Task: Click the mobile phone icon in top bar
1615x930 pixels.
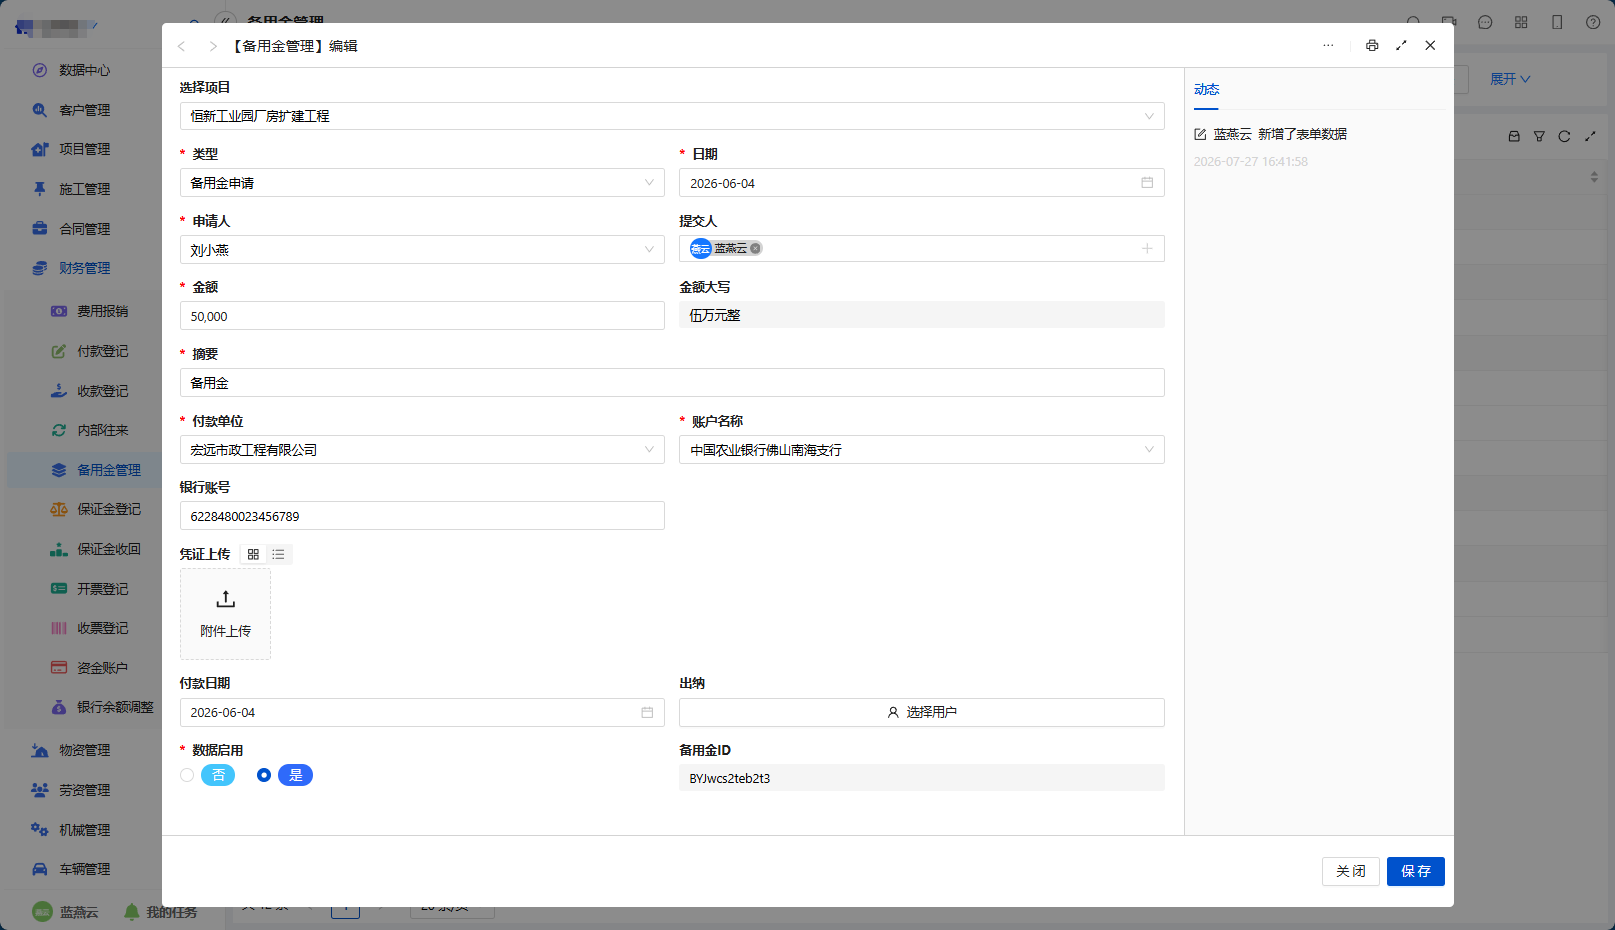Action: pos(1557,22)
